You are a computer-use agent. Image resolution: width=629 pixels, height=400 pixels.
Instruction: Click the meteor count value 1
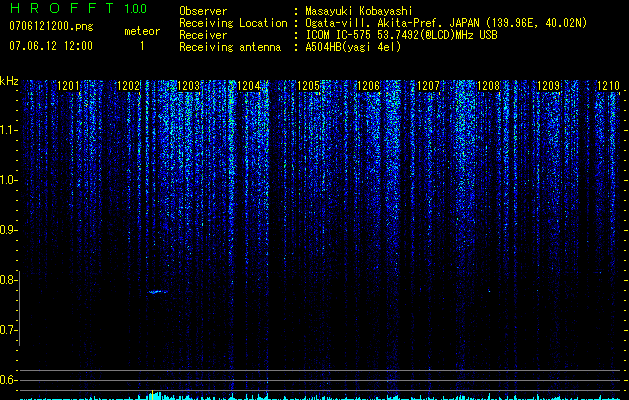coord(142,46)
